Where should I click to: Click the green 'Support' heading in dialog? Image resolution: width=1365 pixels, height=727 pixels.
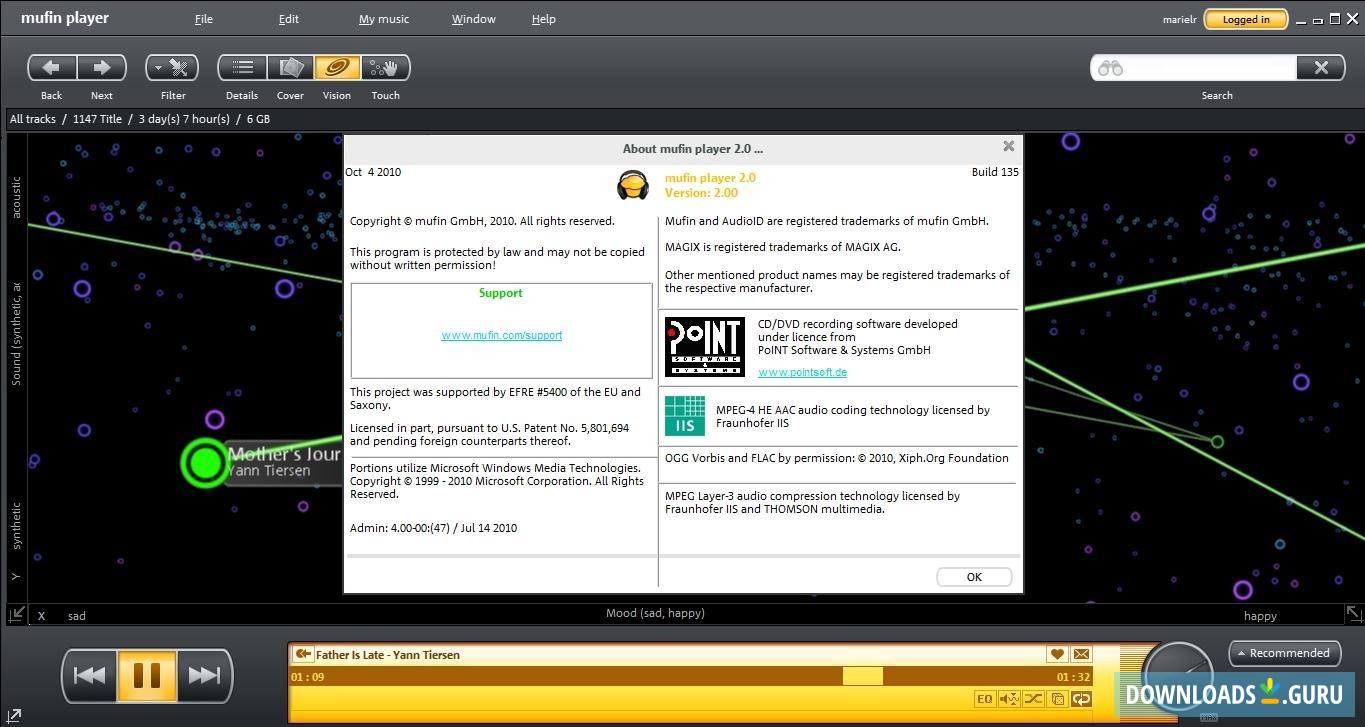coord(501,293)
